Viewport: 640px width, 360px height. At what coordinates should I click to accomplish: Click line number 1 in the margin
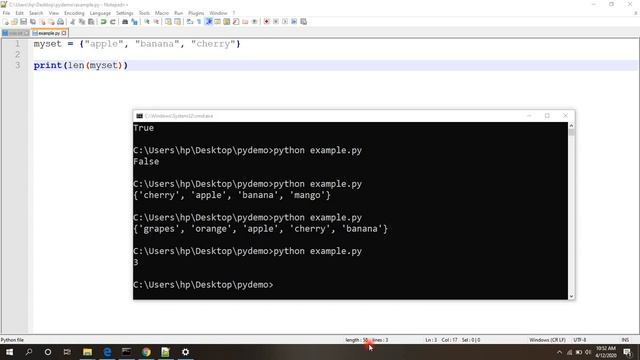(18, 44)
